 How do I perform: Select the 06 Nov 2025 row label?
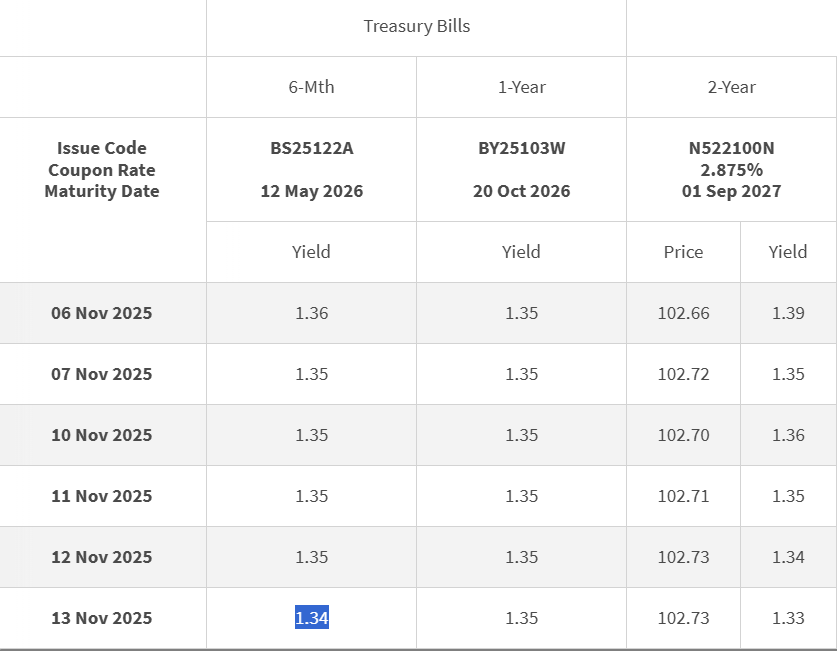coord(101,313)
